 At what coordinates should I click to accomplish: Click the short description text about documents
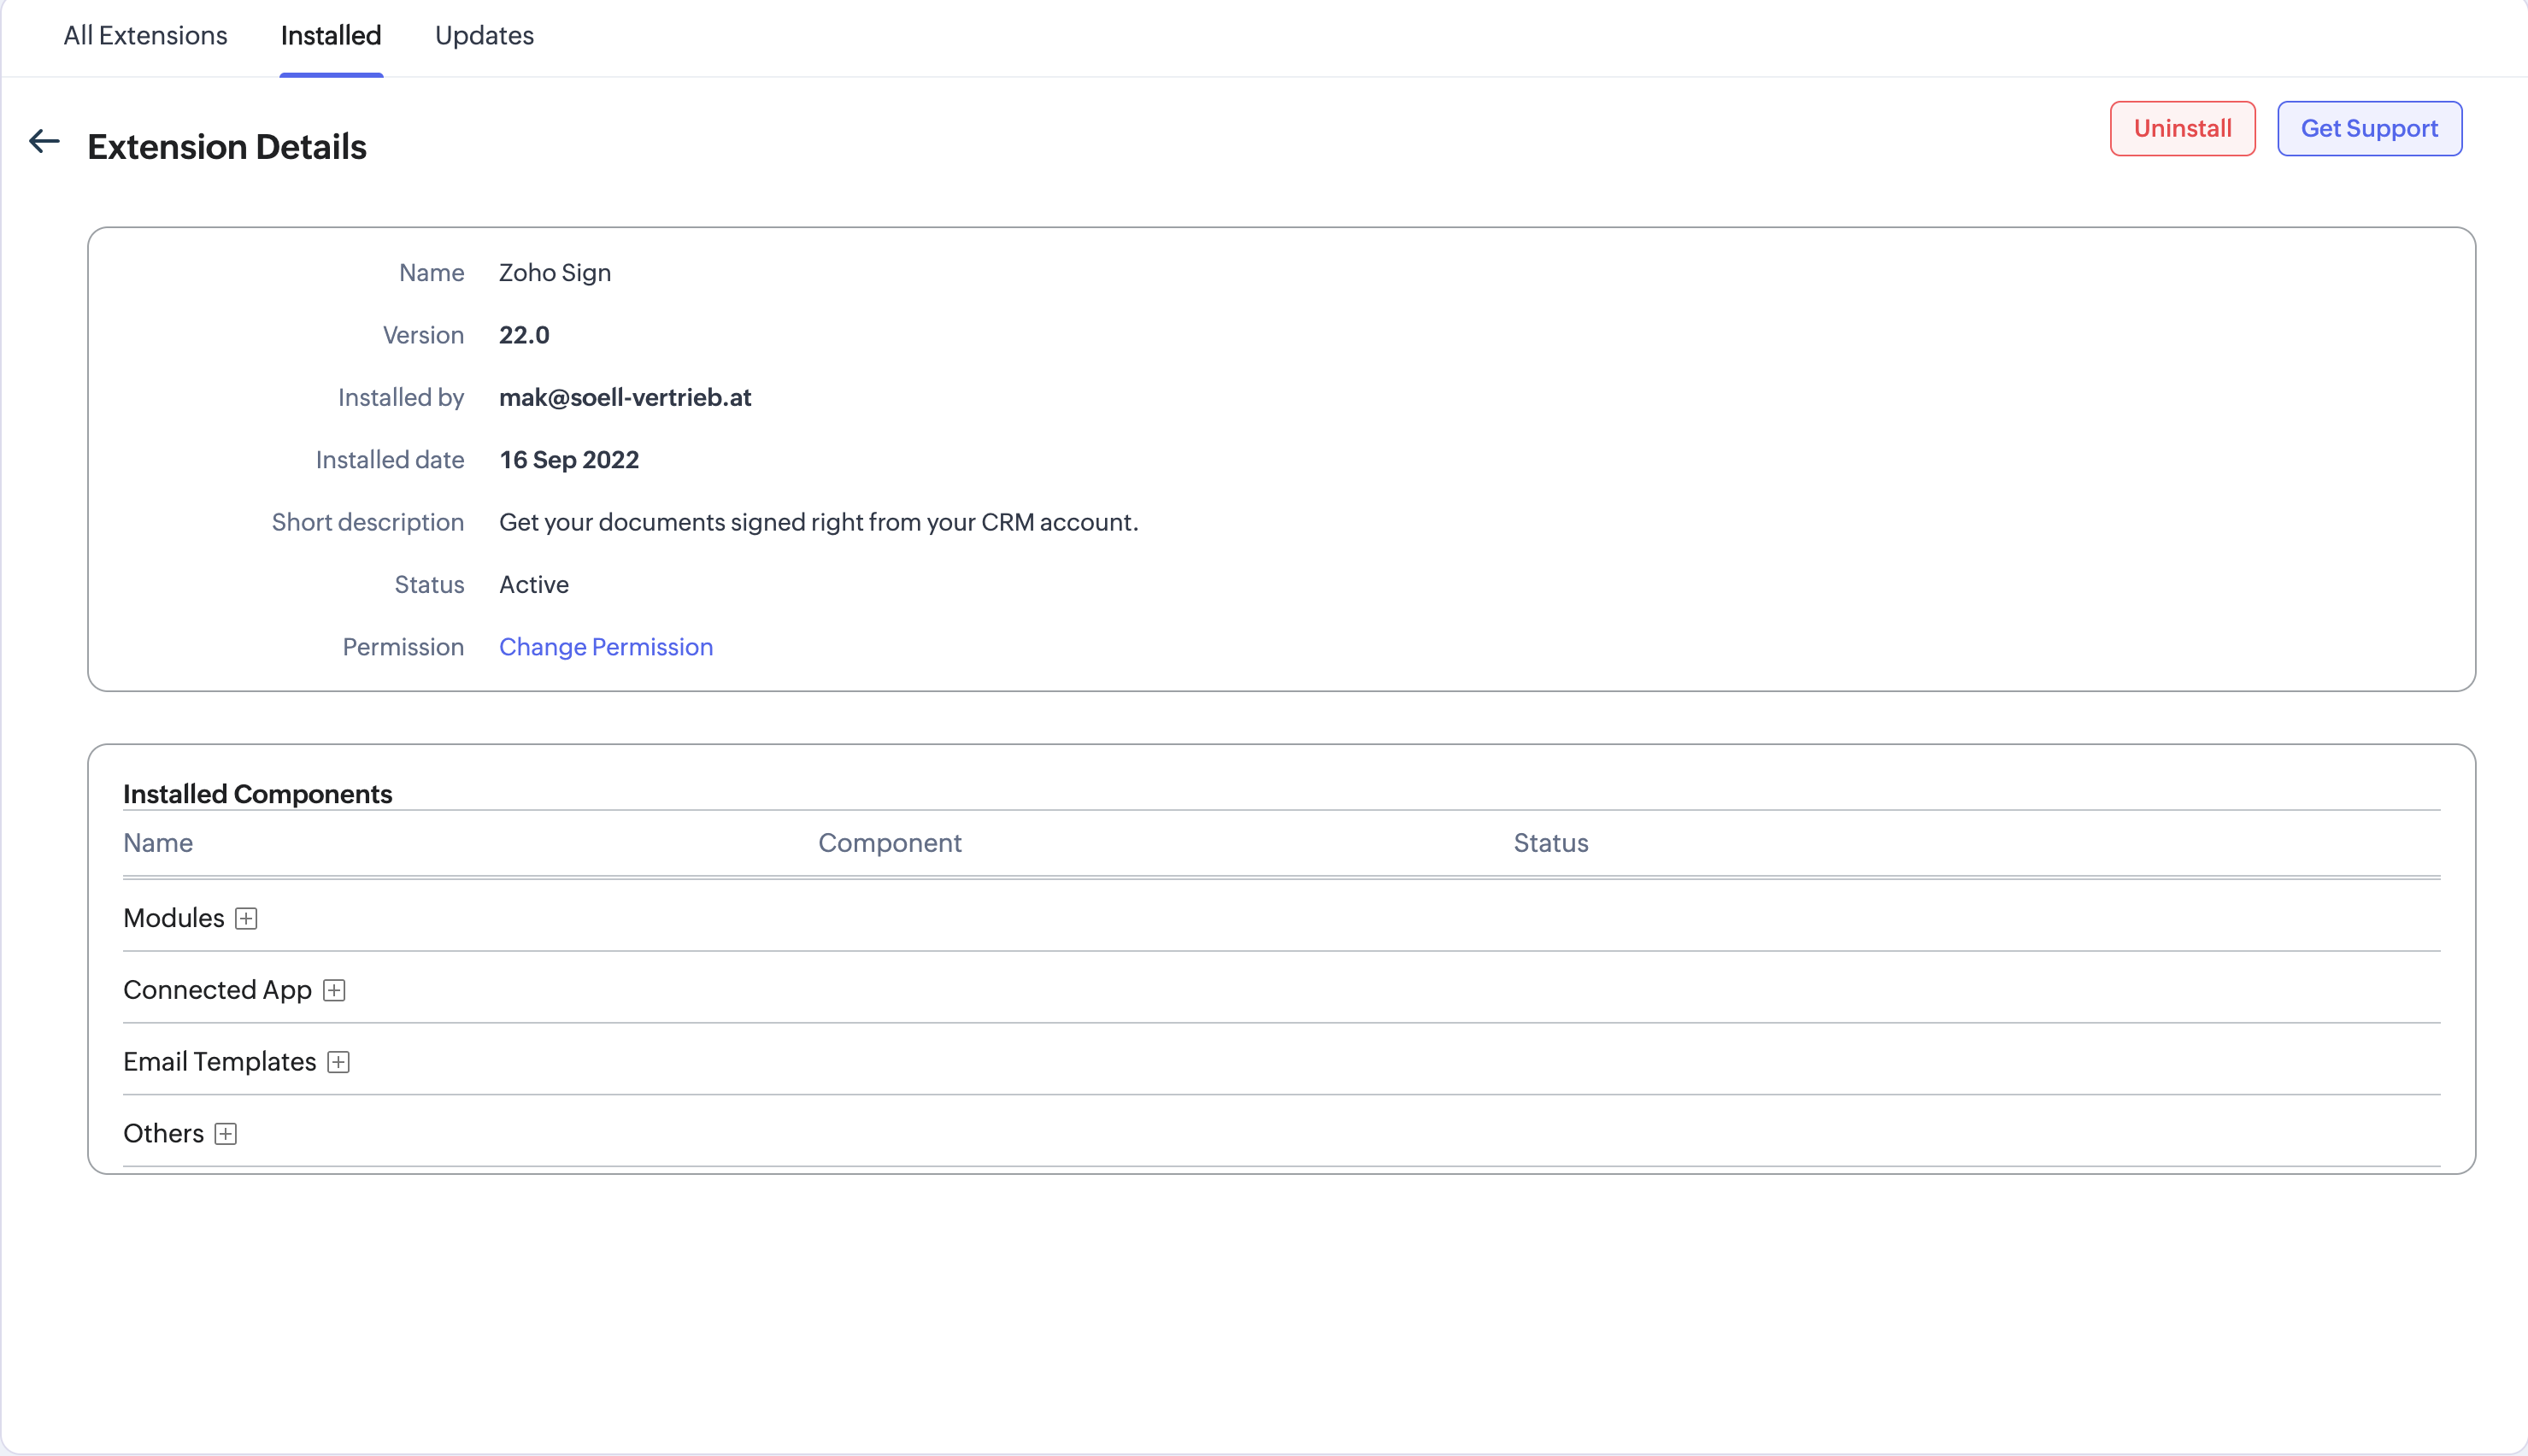pyautogui.click(x=819, y=522)
